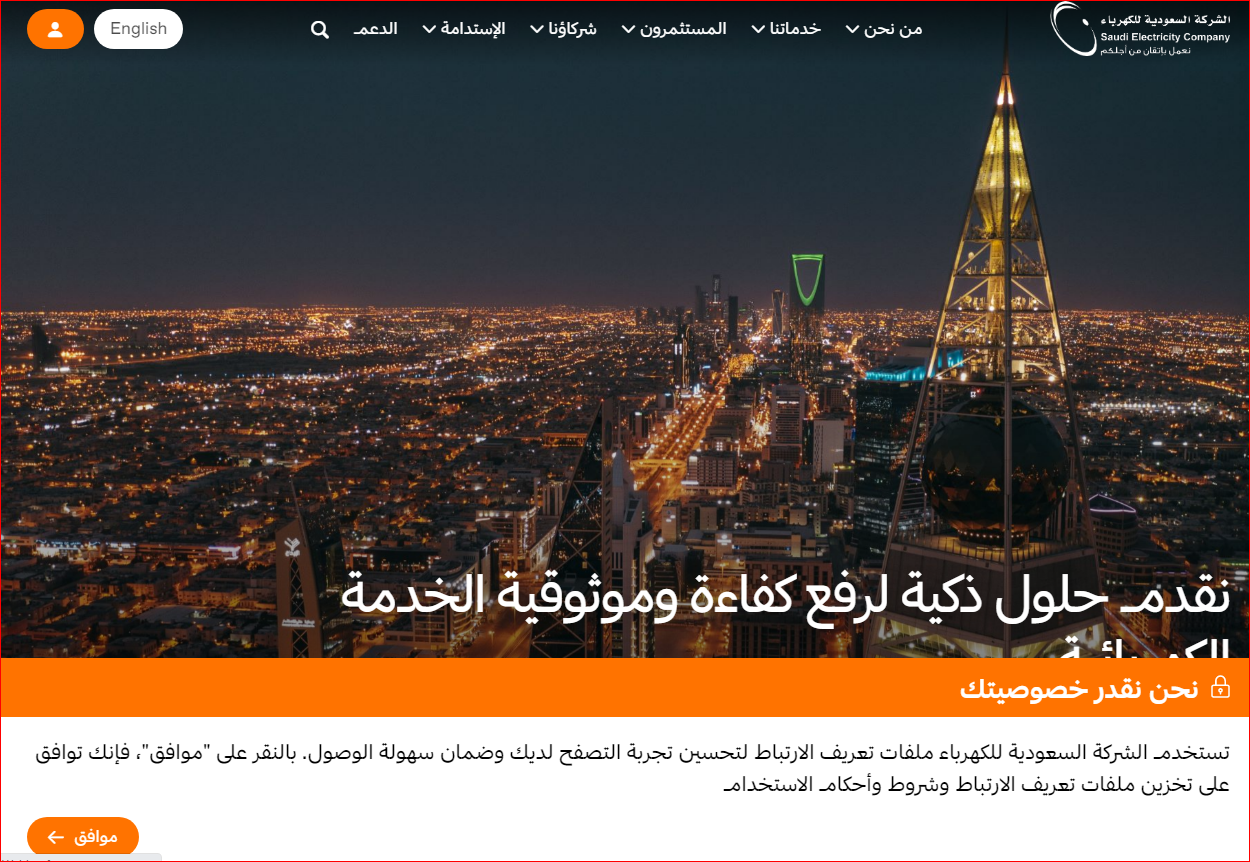Expand the المستثمرون dropdown arrow
The height and width of the screenshot is (862, 1250).
629,29
